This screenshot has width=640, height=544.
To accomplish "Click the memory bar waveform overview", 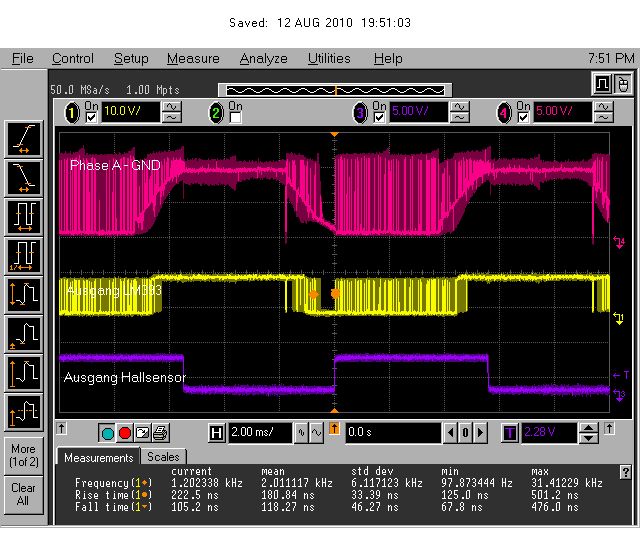I will (x=335, y=90).
